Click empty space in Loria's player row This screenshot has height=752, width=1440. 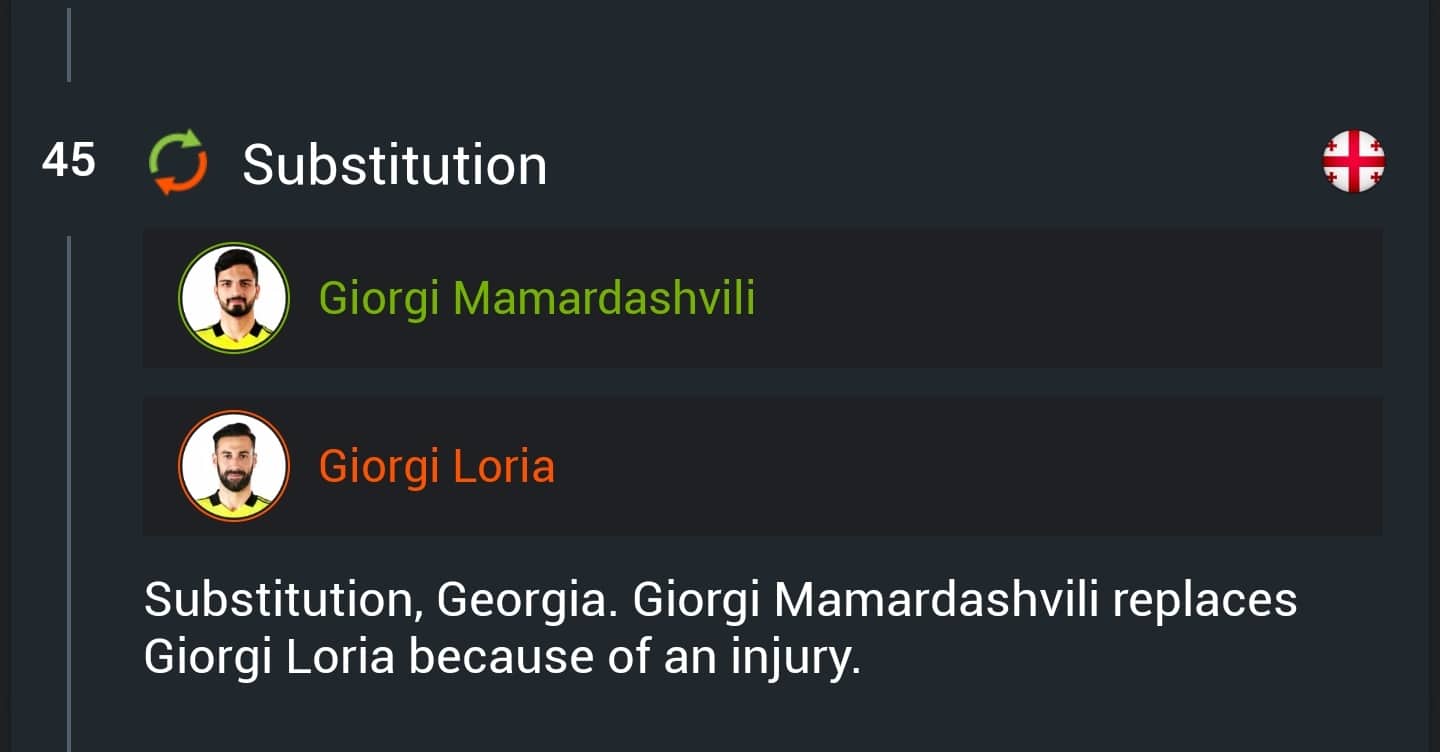(x=960, y=466)
